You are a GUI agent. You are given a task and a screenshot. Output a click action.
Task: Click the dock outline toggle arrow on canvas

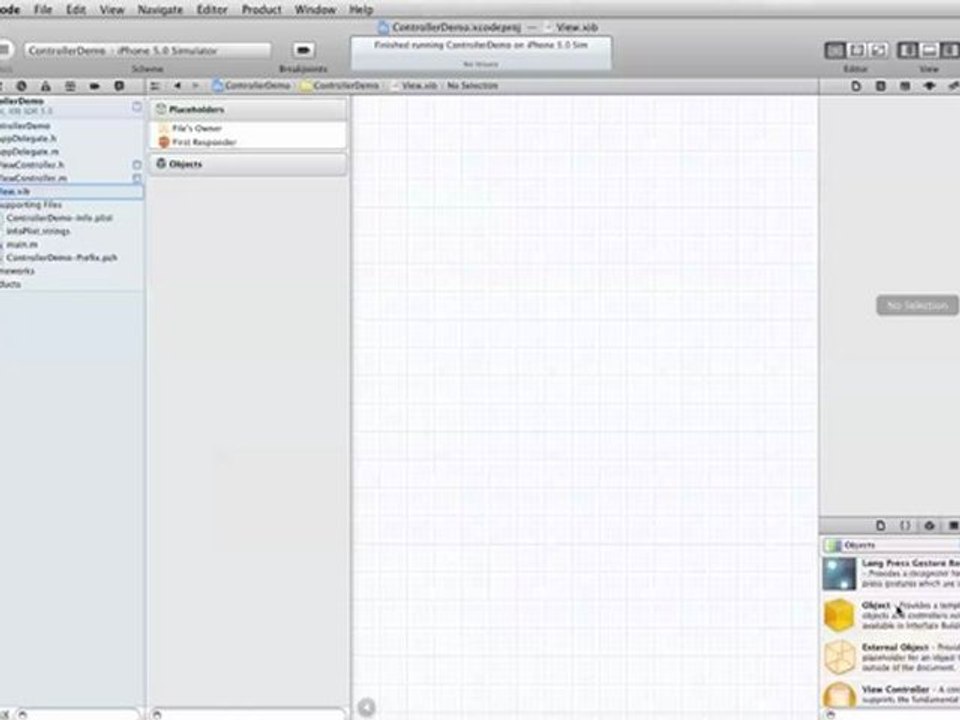(366, 707)
